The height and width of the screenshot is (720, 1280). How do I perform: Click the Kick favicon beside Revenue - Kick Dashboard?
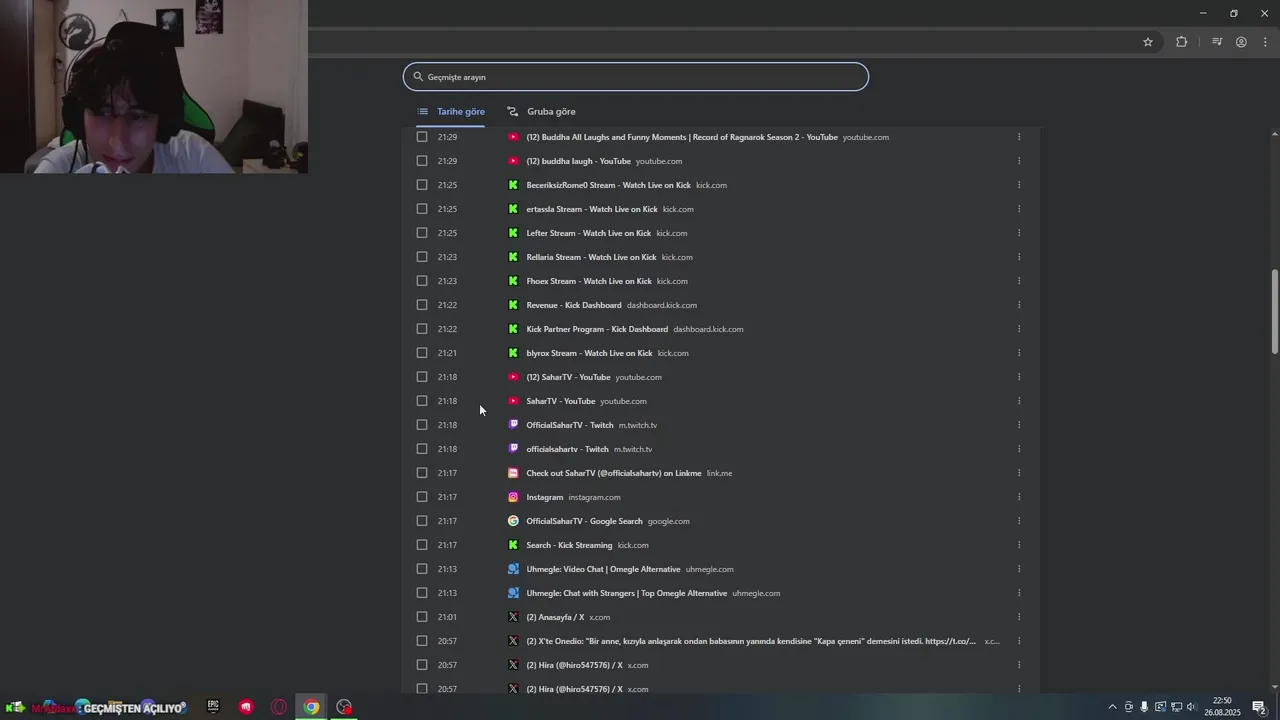[513, 305]
